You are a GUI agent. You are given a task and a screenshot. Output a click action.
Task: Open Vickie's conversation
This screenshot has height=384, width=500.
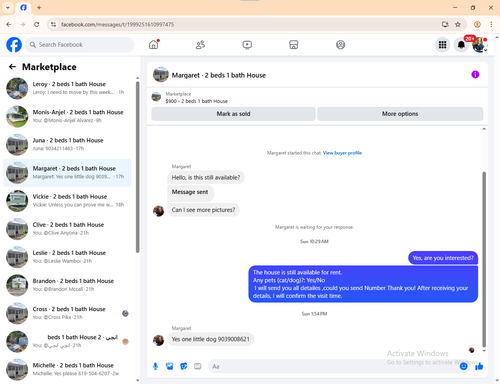click(x=68, y=201)
